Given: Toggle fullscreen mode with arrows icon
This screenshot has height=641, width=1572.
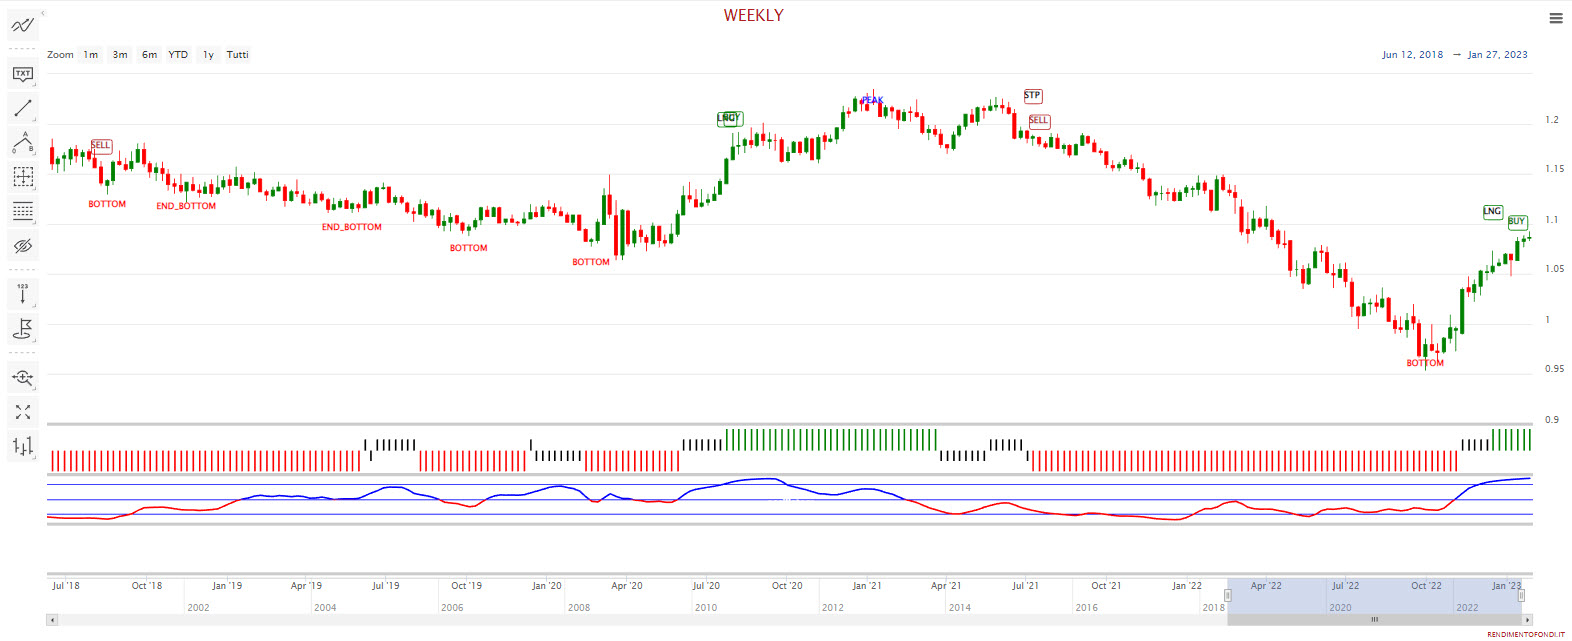Looking at the screenshot, I should click(x=22, y=412).
